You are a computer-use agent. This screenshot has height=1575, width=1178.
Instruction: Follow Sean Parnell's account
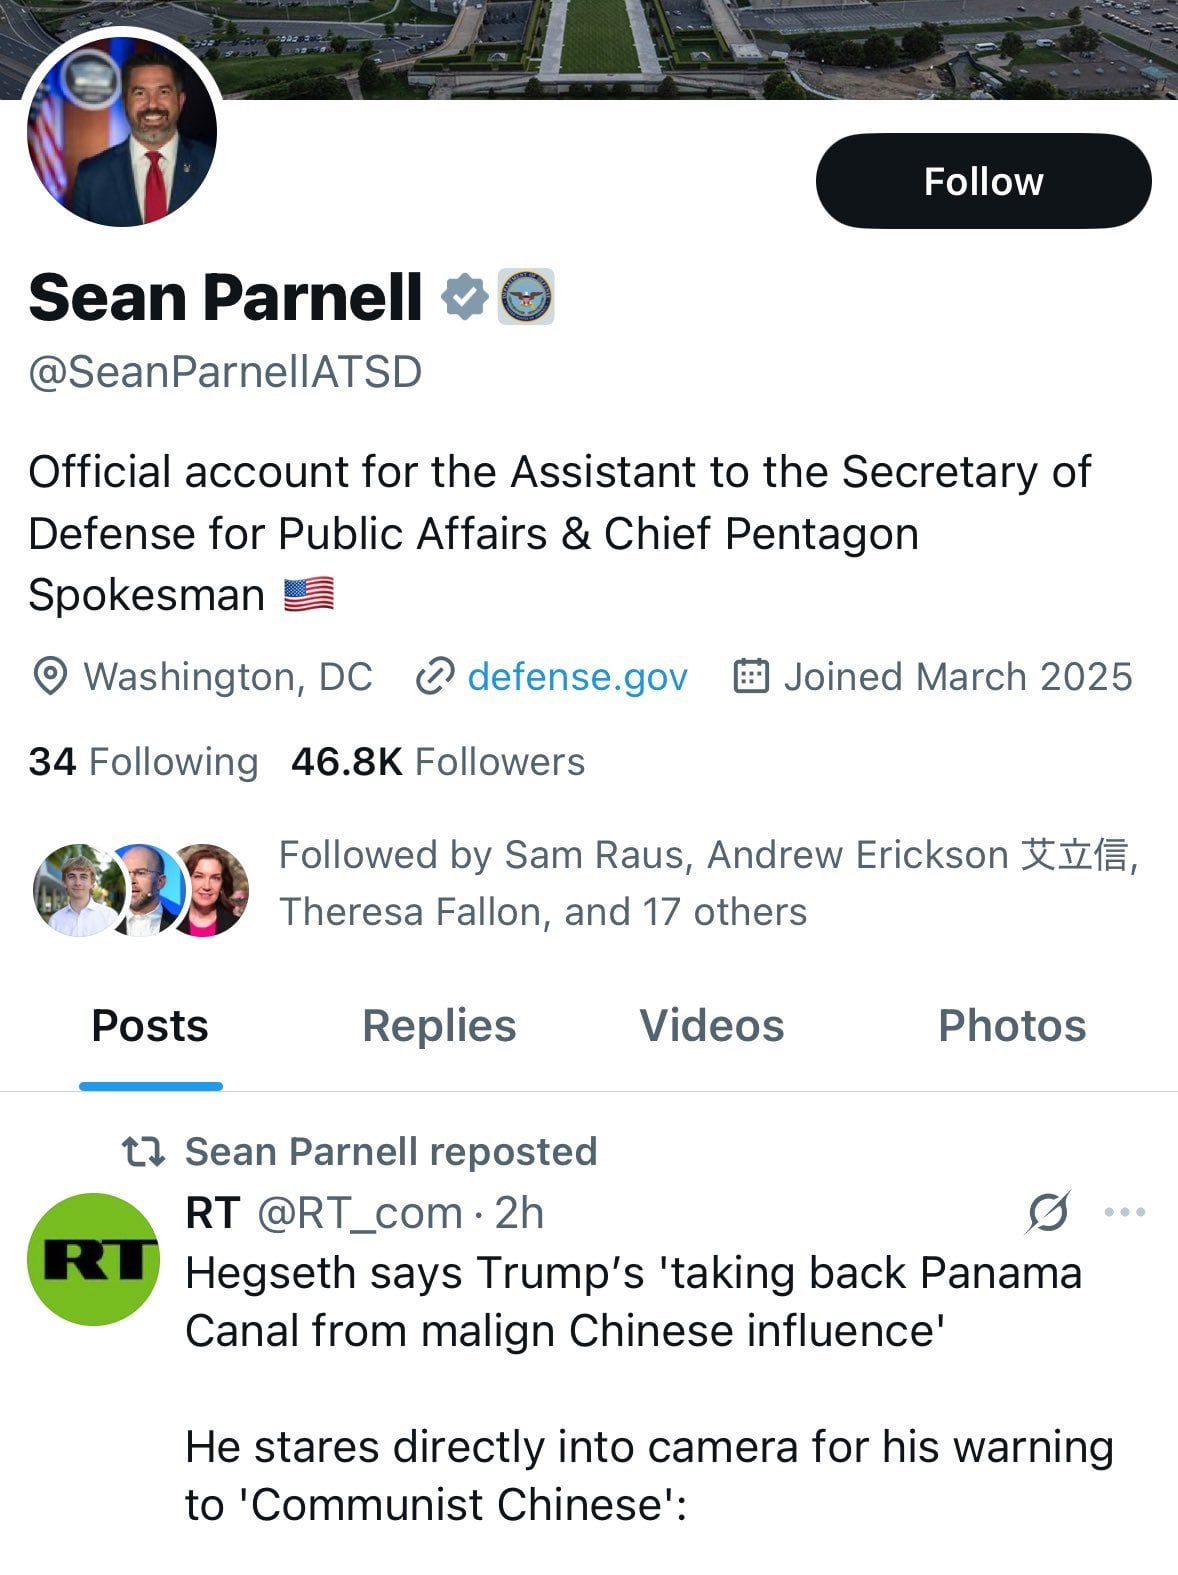983,181
